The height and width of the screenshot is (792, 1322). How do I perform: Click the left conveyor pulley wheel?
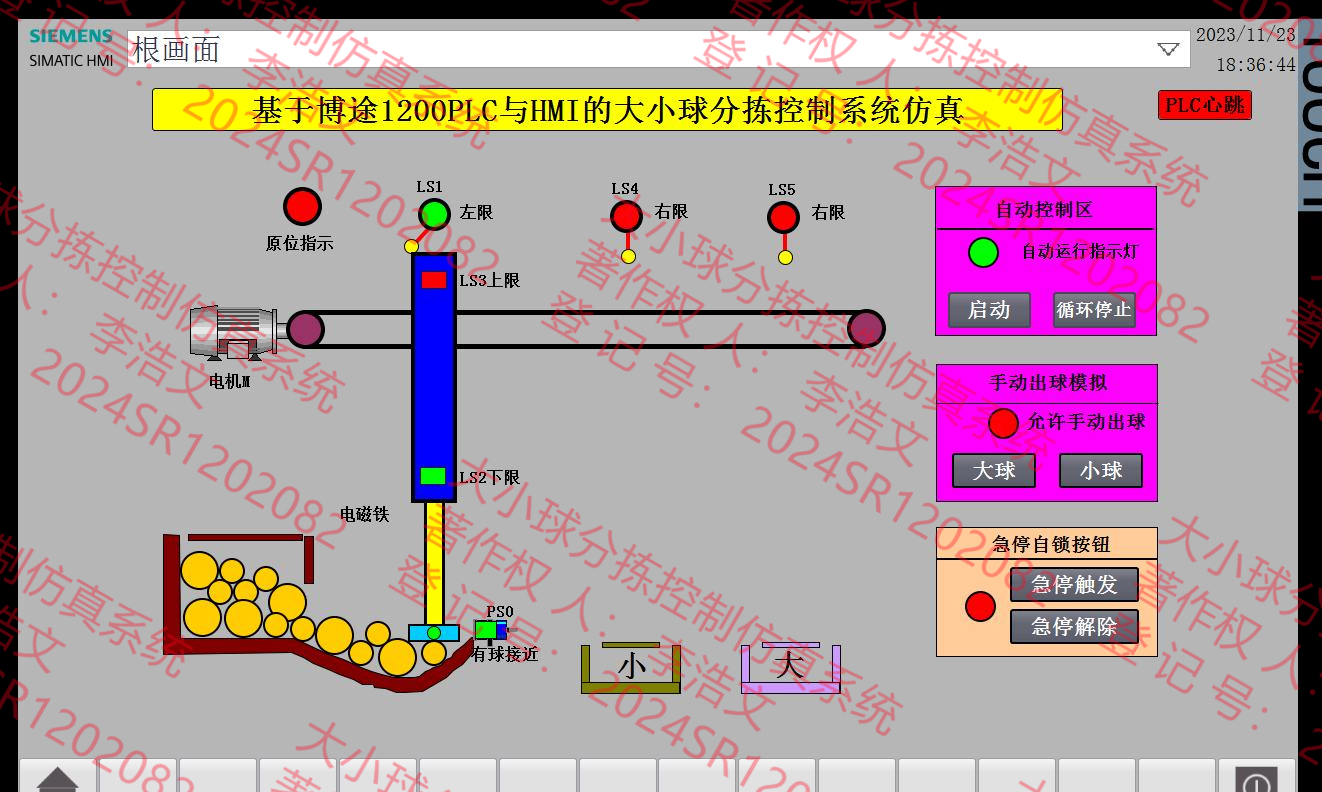[x=305, y=329]
